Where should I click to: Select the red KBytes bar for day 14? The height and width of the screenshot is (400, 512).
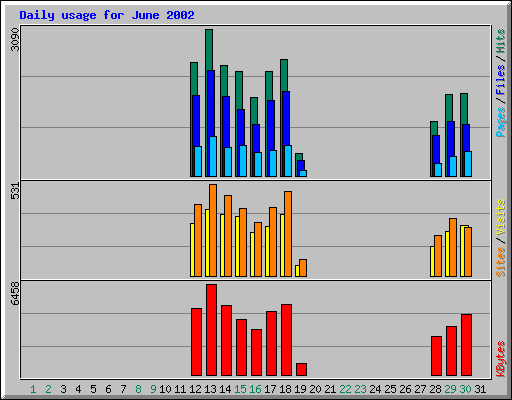click(226, 340)
